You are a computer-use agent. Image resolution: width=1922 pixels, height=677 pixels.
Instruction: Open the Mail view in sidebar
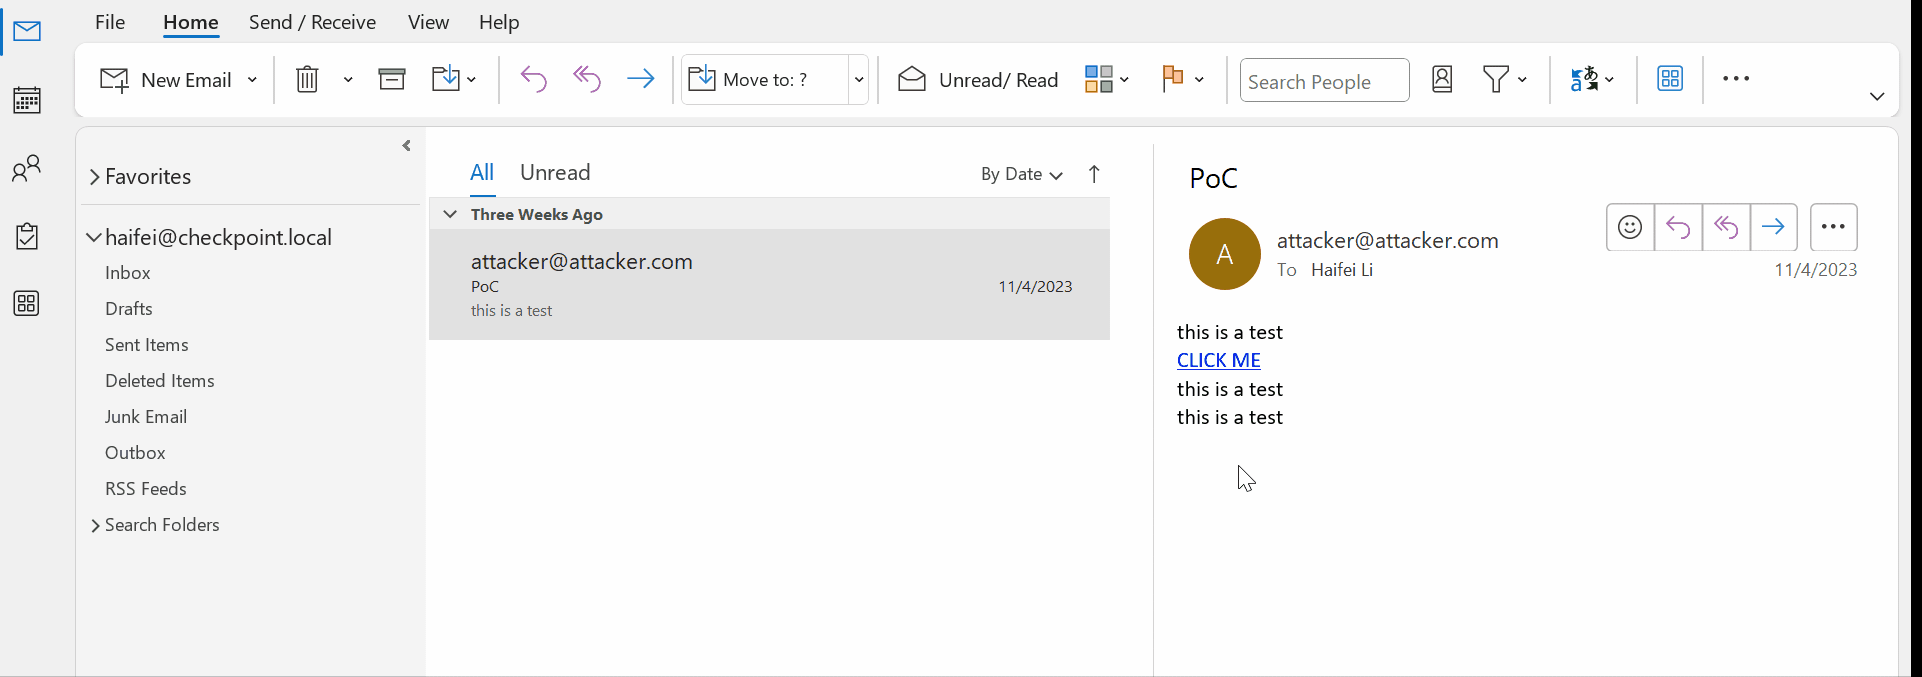tap(27, 31)
